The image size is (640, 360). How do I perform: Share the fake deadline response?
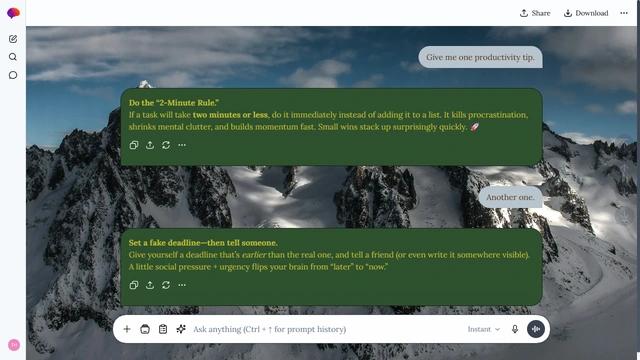(x=150, y=285)
